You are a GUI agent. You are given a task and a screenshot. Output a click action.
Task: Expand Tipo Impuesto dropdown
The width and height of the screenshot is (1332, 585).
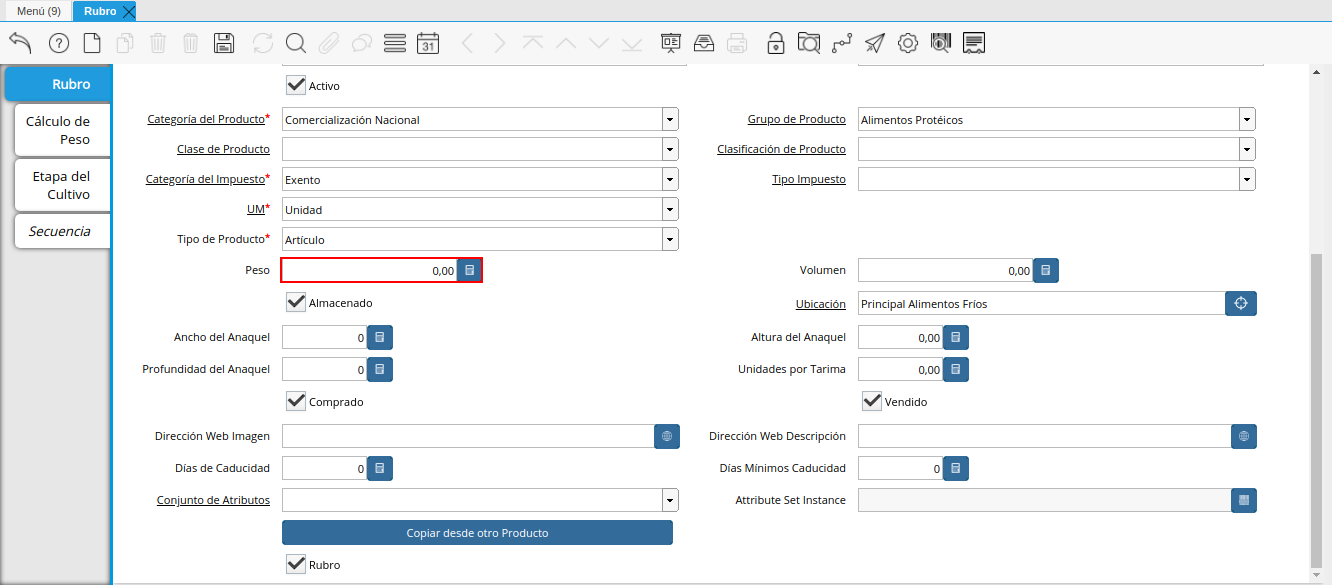tap(1247, 180)
